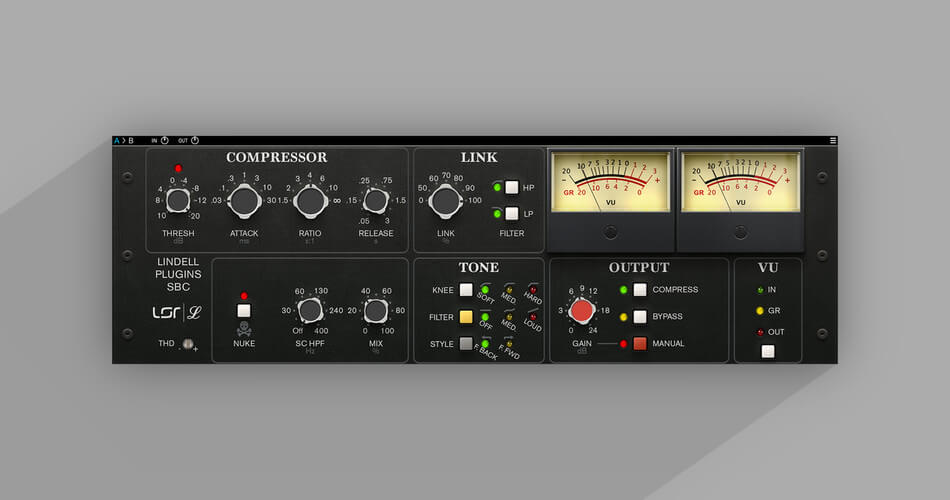Click the red GAIN knob
This screenshot has height=500, width=950.
(582, 310)
